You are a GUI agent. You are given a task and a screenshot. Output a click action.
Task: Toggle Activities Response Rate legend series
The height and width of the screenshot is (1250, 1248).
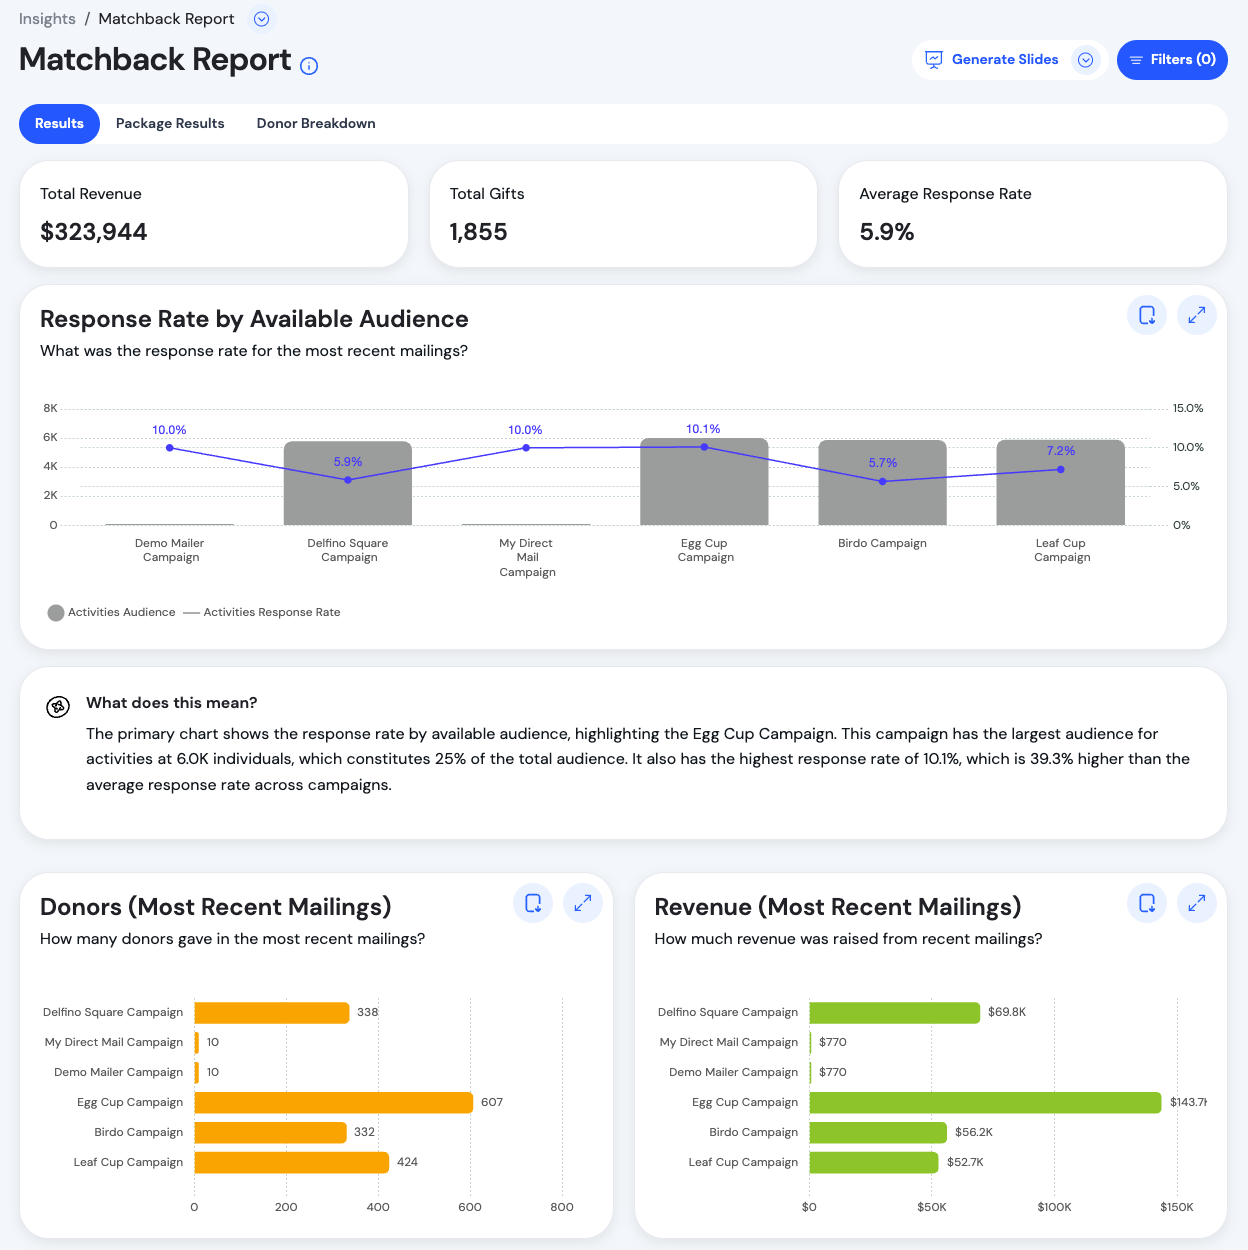pos(262,612)
